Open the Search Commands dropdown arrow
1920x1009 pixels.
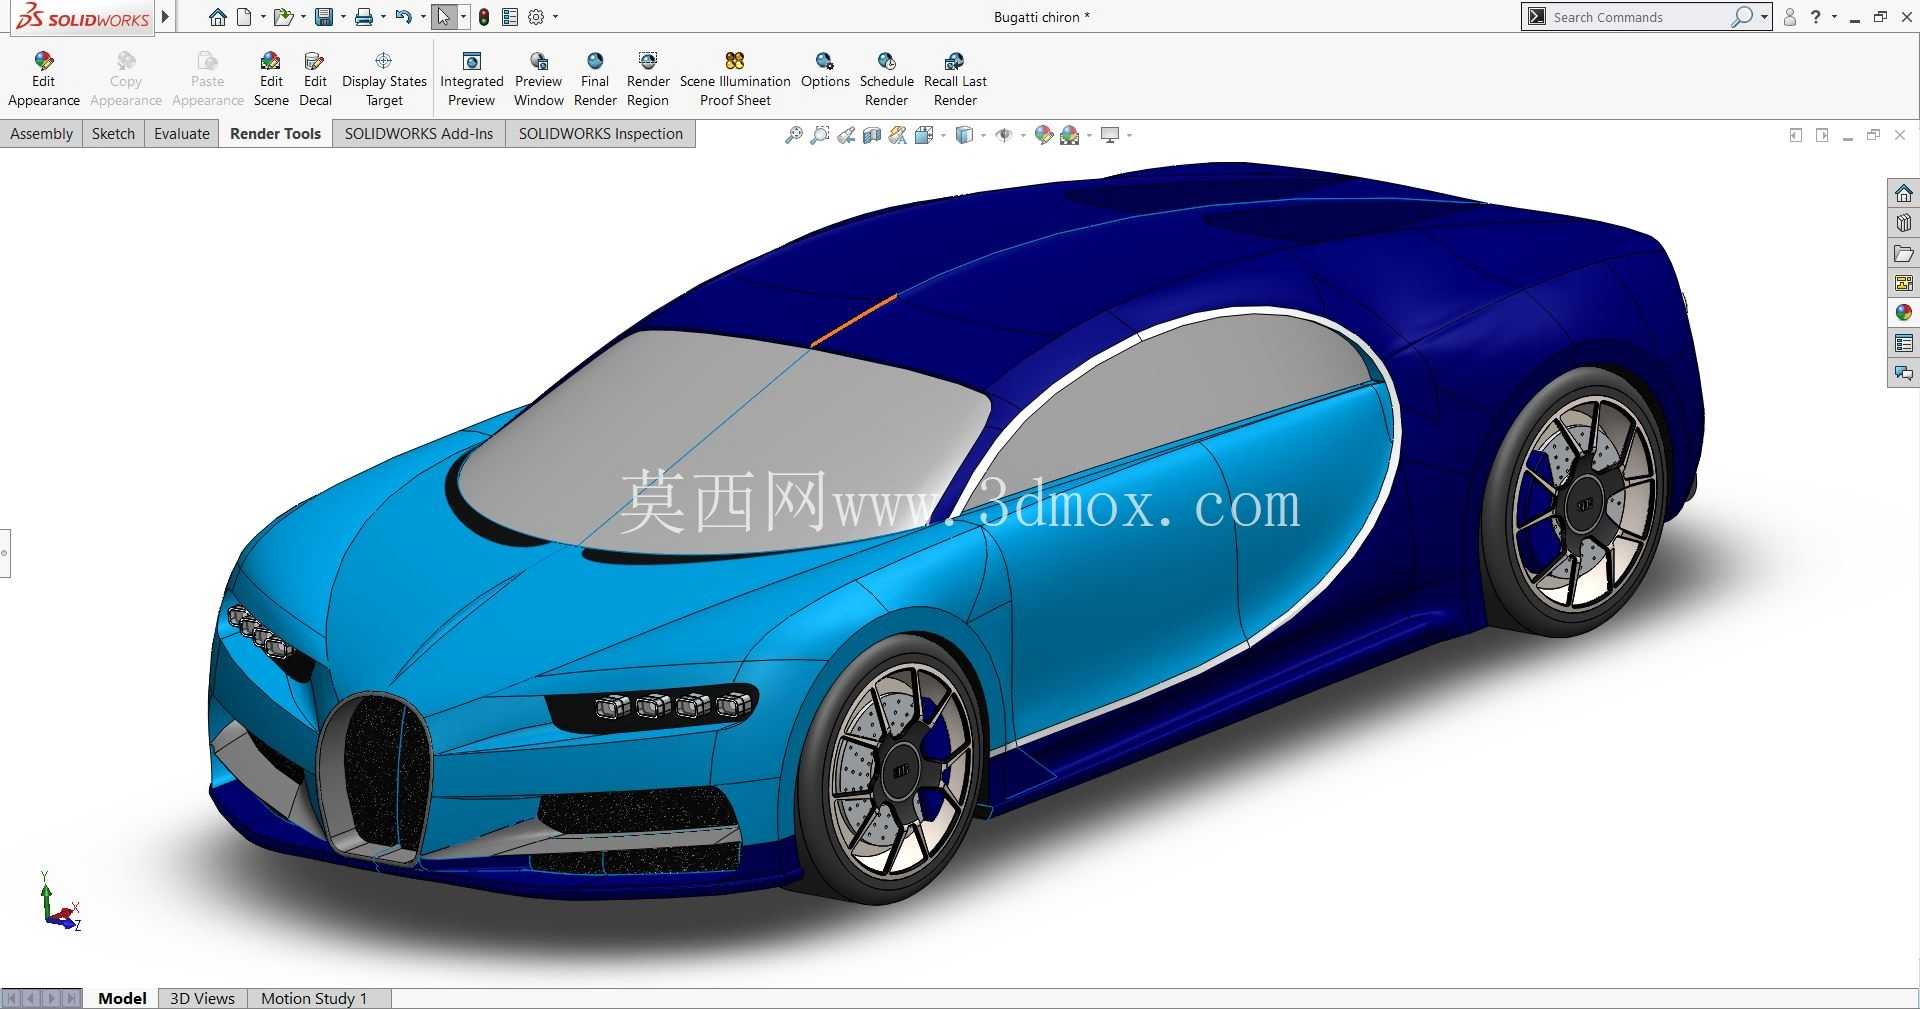coord(1764,17)
